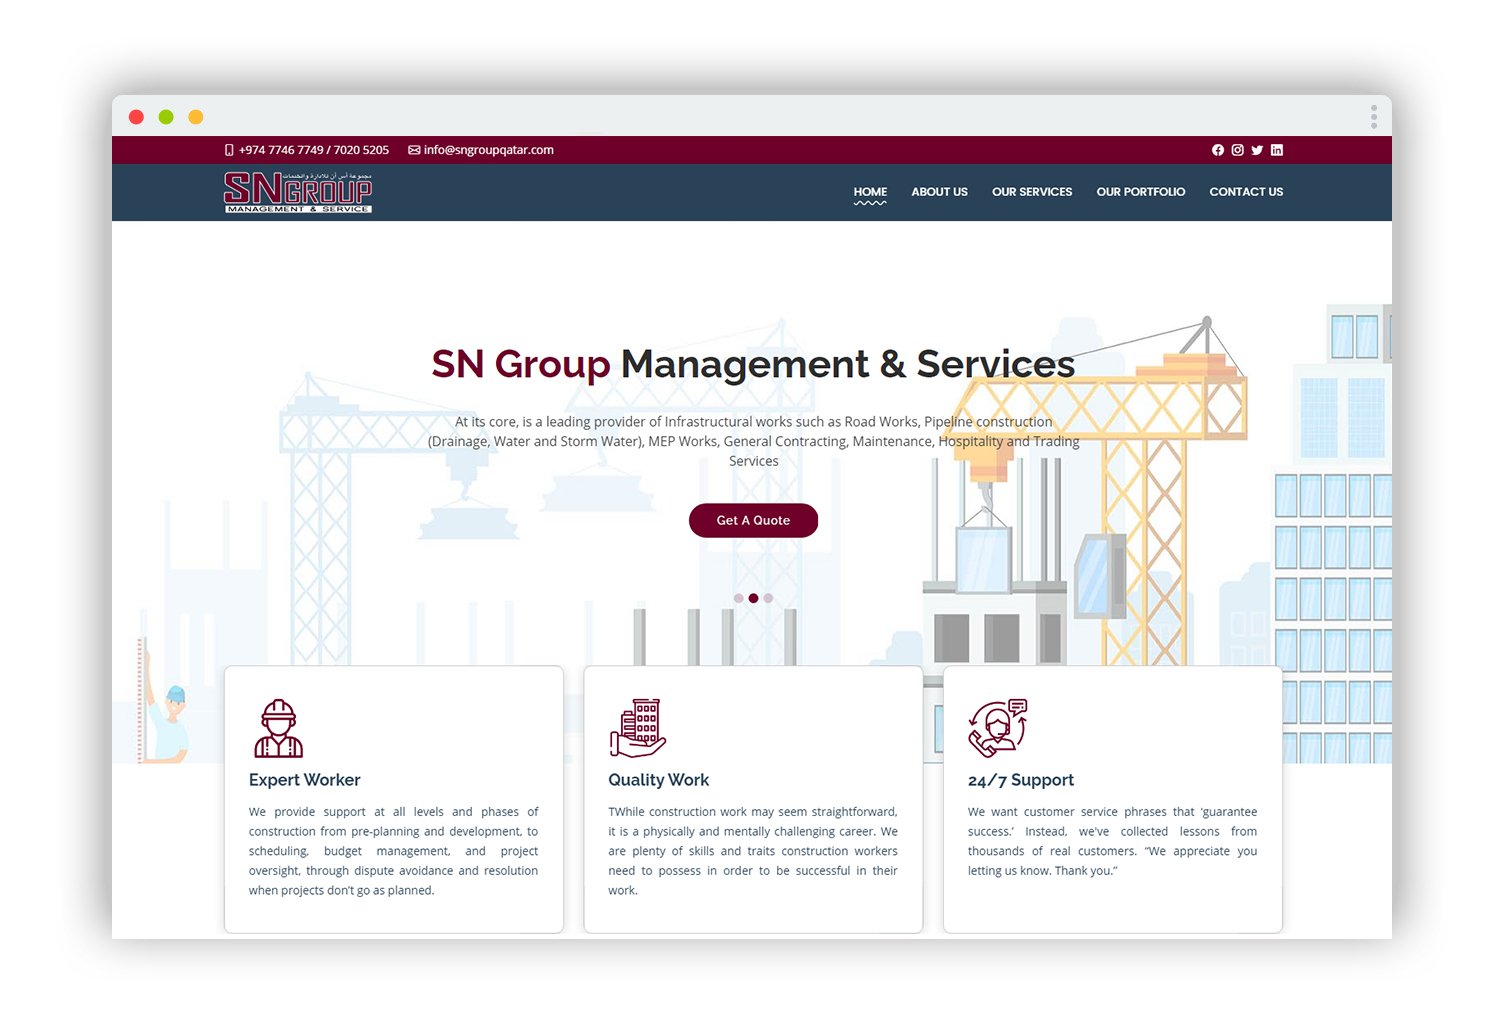
Task: Click the phone icon in the top bar
Action: coord(228,150)
